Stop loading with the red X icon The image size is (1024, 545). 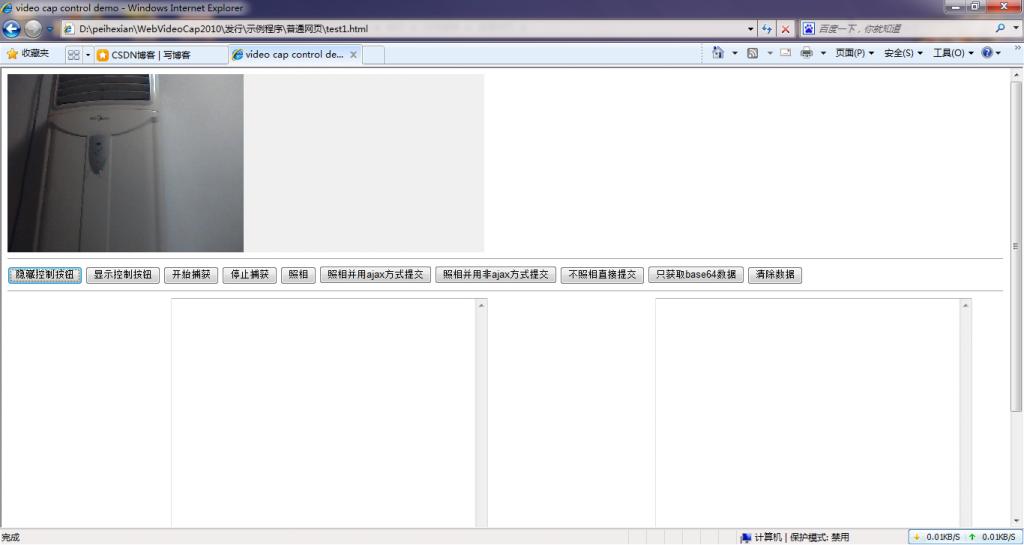[x=786, y=29]
